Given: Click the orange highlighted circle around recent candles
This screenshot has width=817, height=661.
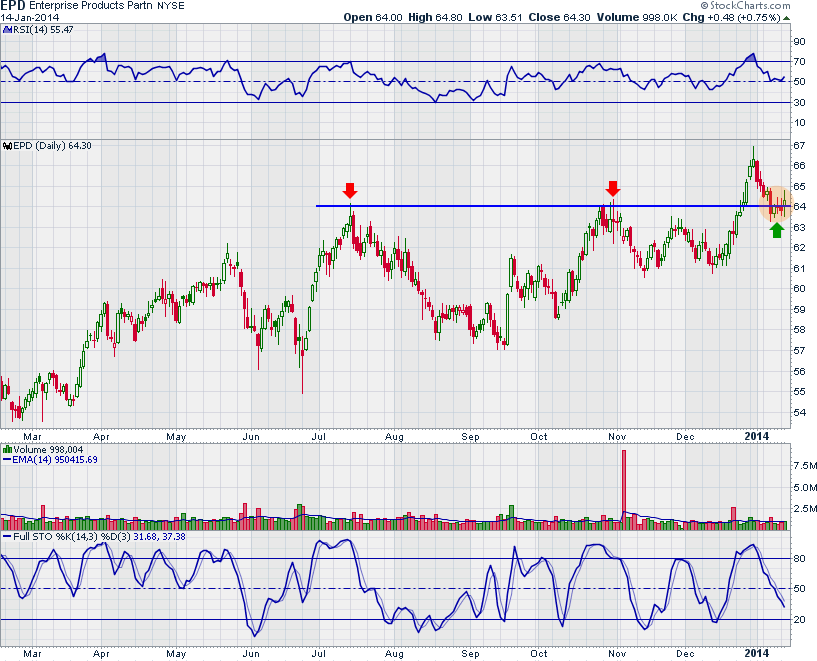Looking at the screenshot, I should pos(776,204).
